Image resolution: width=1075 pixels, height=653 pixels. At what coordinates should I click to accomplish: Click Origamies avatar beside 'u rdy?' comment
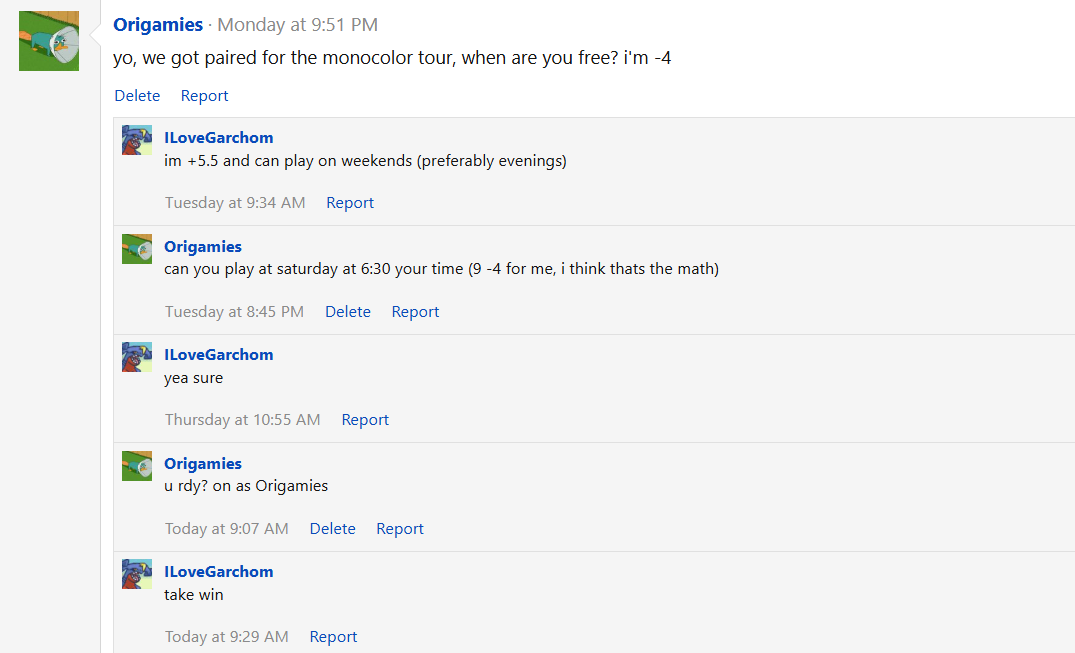137,466
